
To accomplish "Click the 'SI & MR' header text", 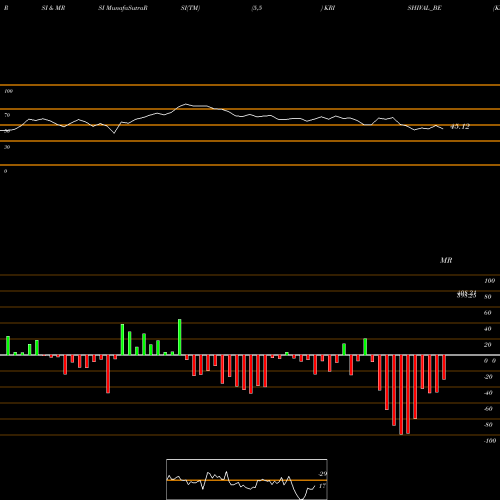I will pyautogui.click(x=53, y=8).
